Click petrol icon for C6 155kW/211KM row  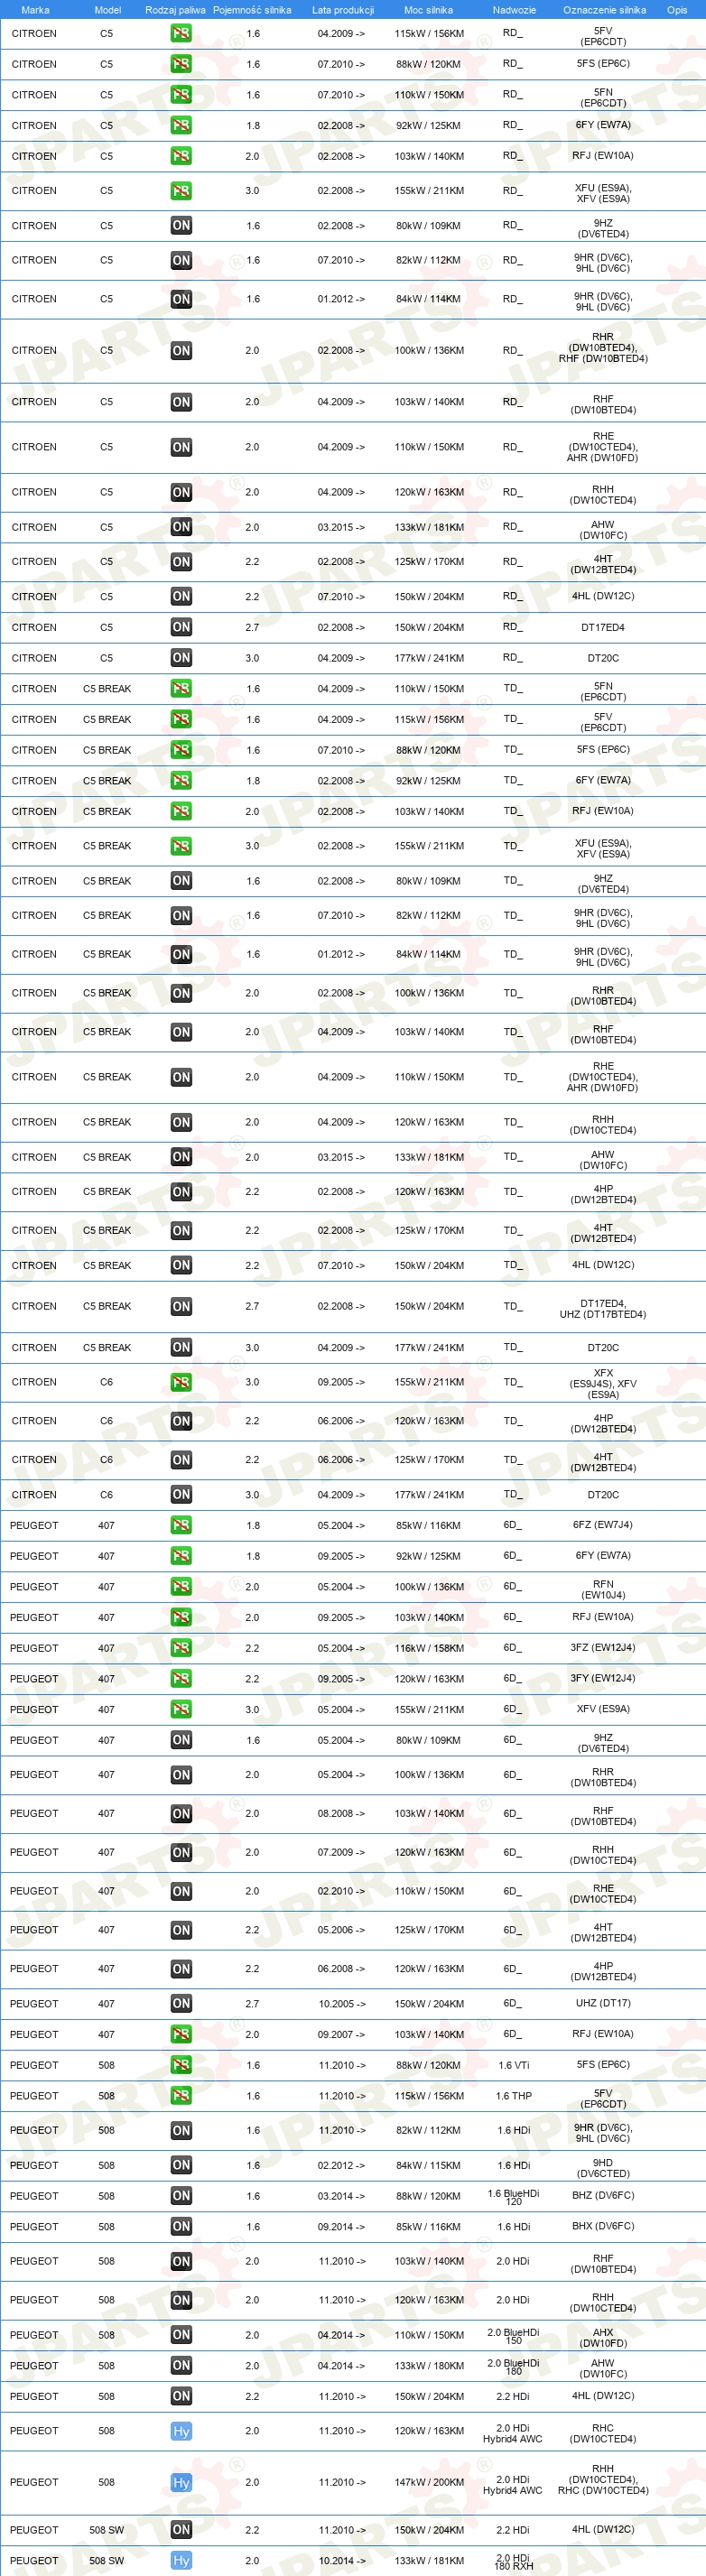181,1382
